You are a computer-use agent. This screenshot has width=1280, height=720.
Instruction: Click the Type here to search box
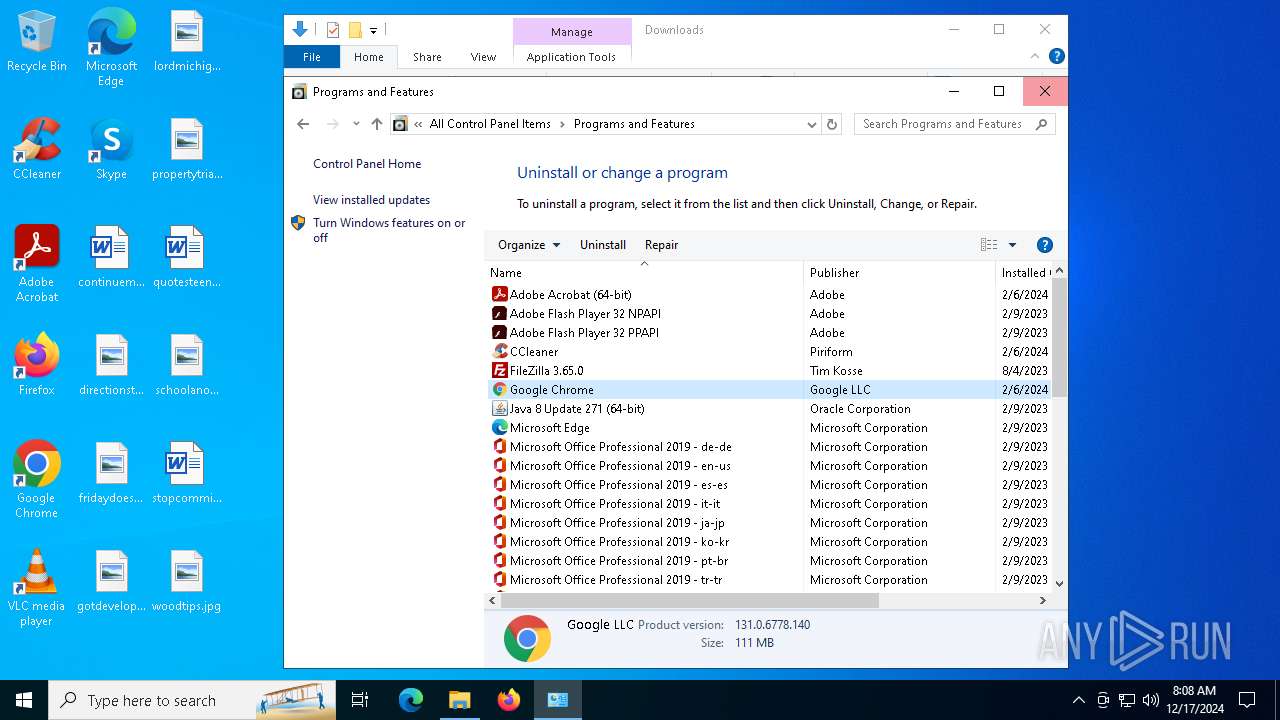[x=192, y=700]
